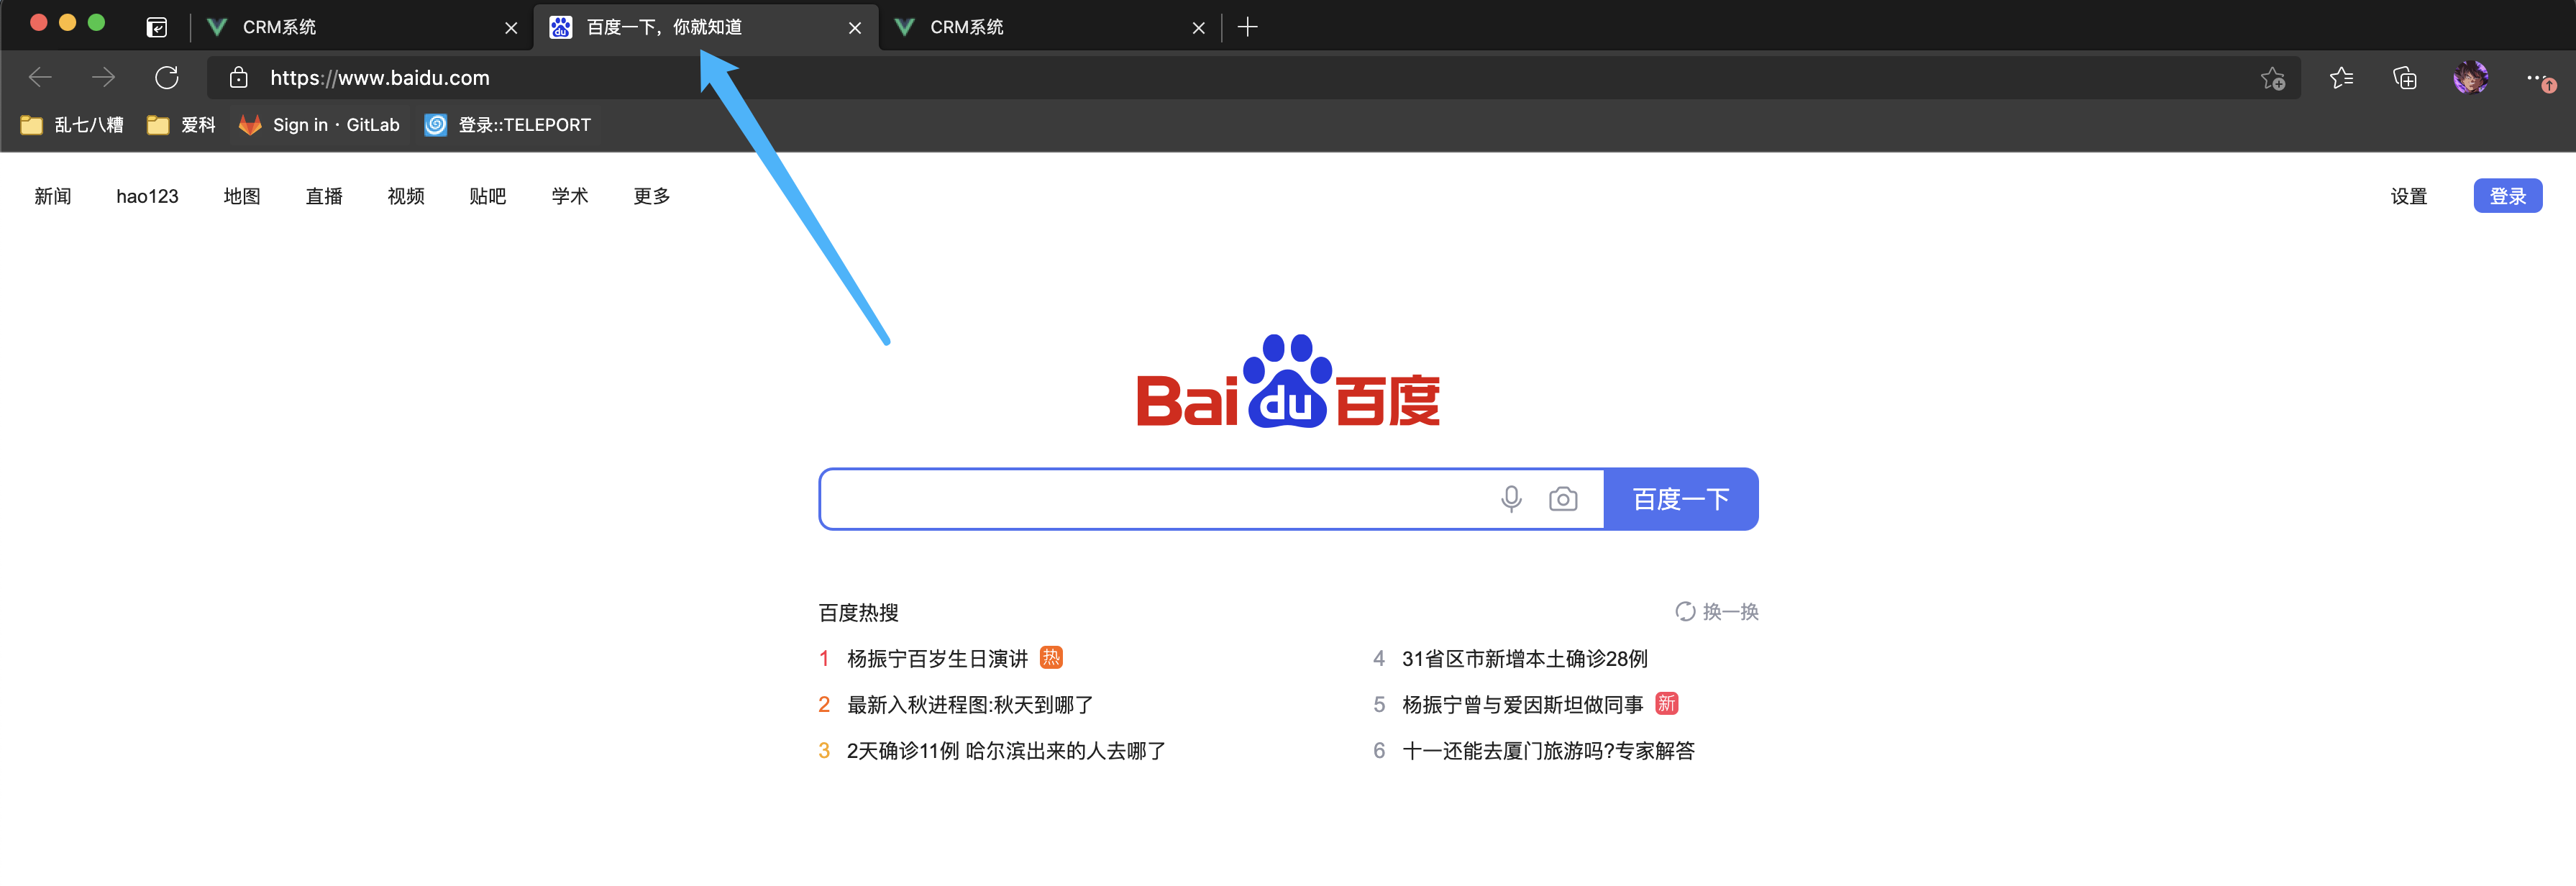The image size is (2576, 886).
Task: Open the Favorites star list icon
Action: click(2340, 77)
